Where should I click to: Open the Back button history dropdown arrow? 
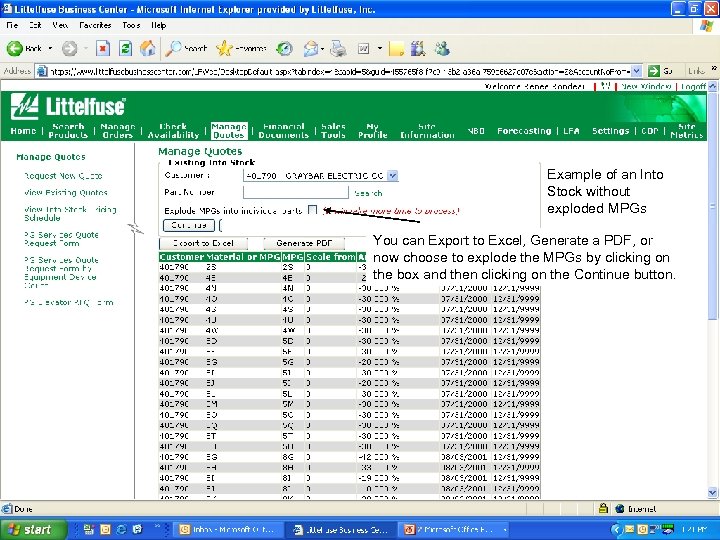point(50,48)
